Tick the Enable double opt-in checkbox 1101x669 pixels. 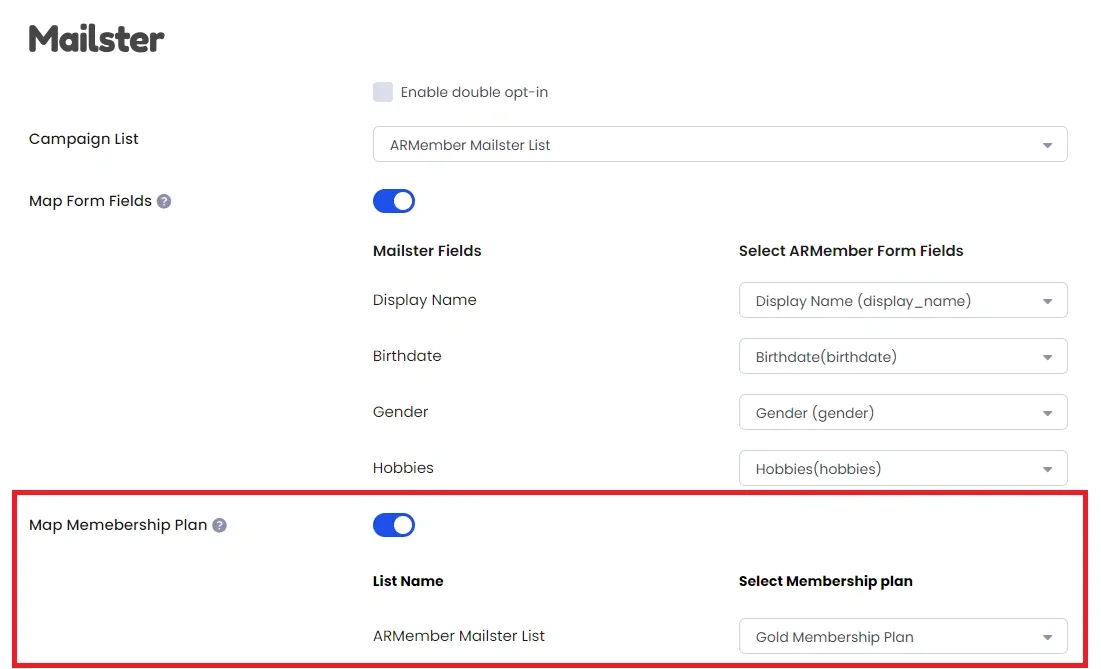383,92
